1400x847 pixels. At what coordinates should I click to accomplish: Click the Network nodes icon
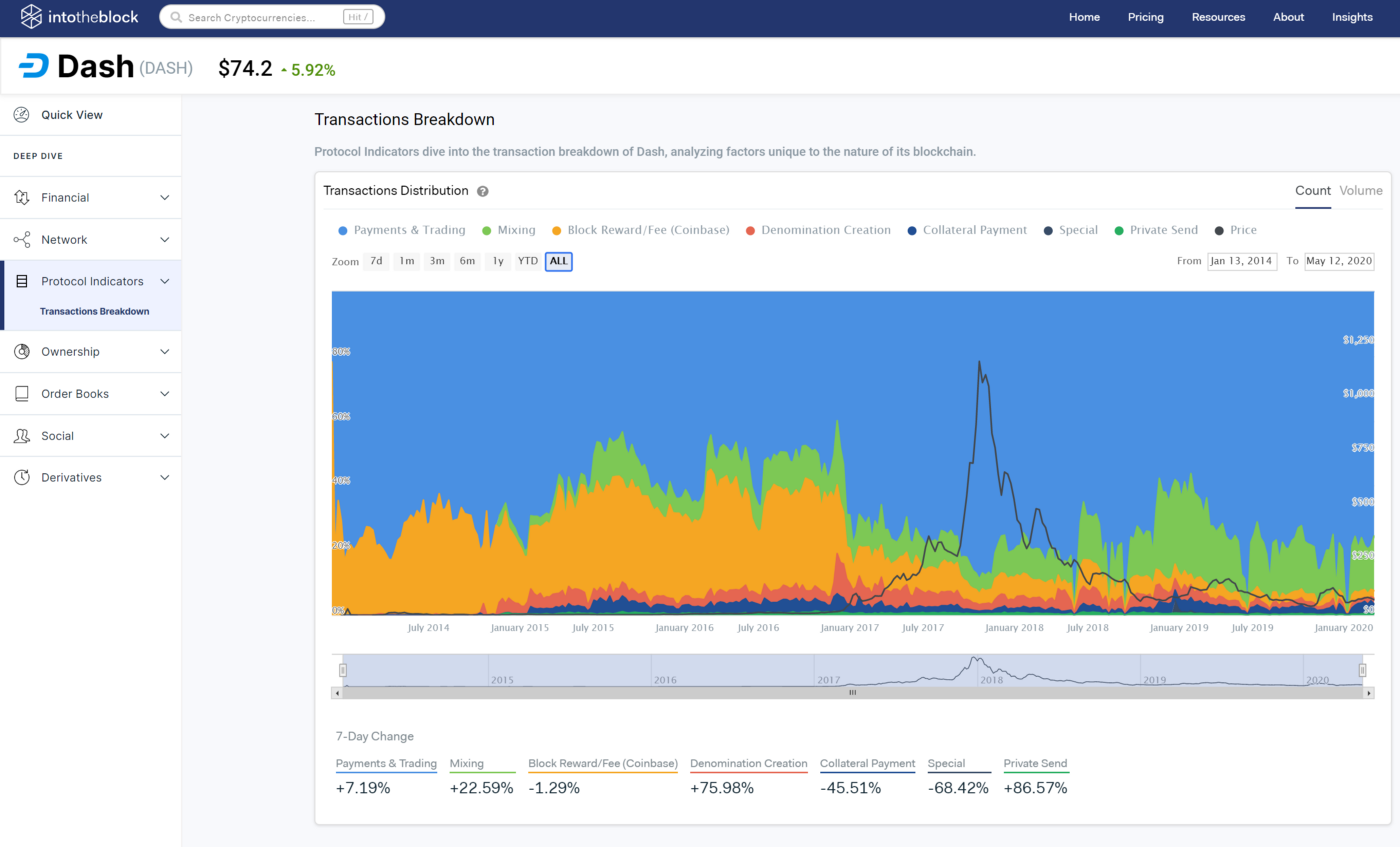coord(21,240)
